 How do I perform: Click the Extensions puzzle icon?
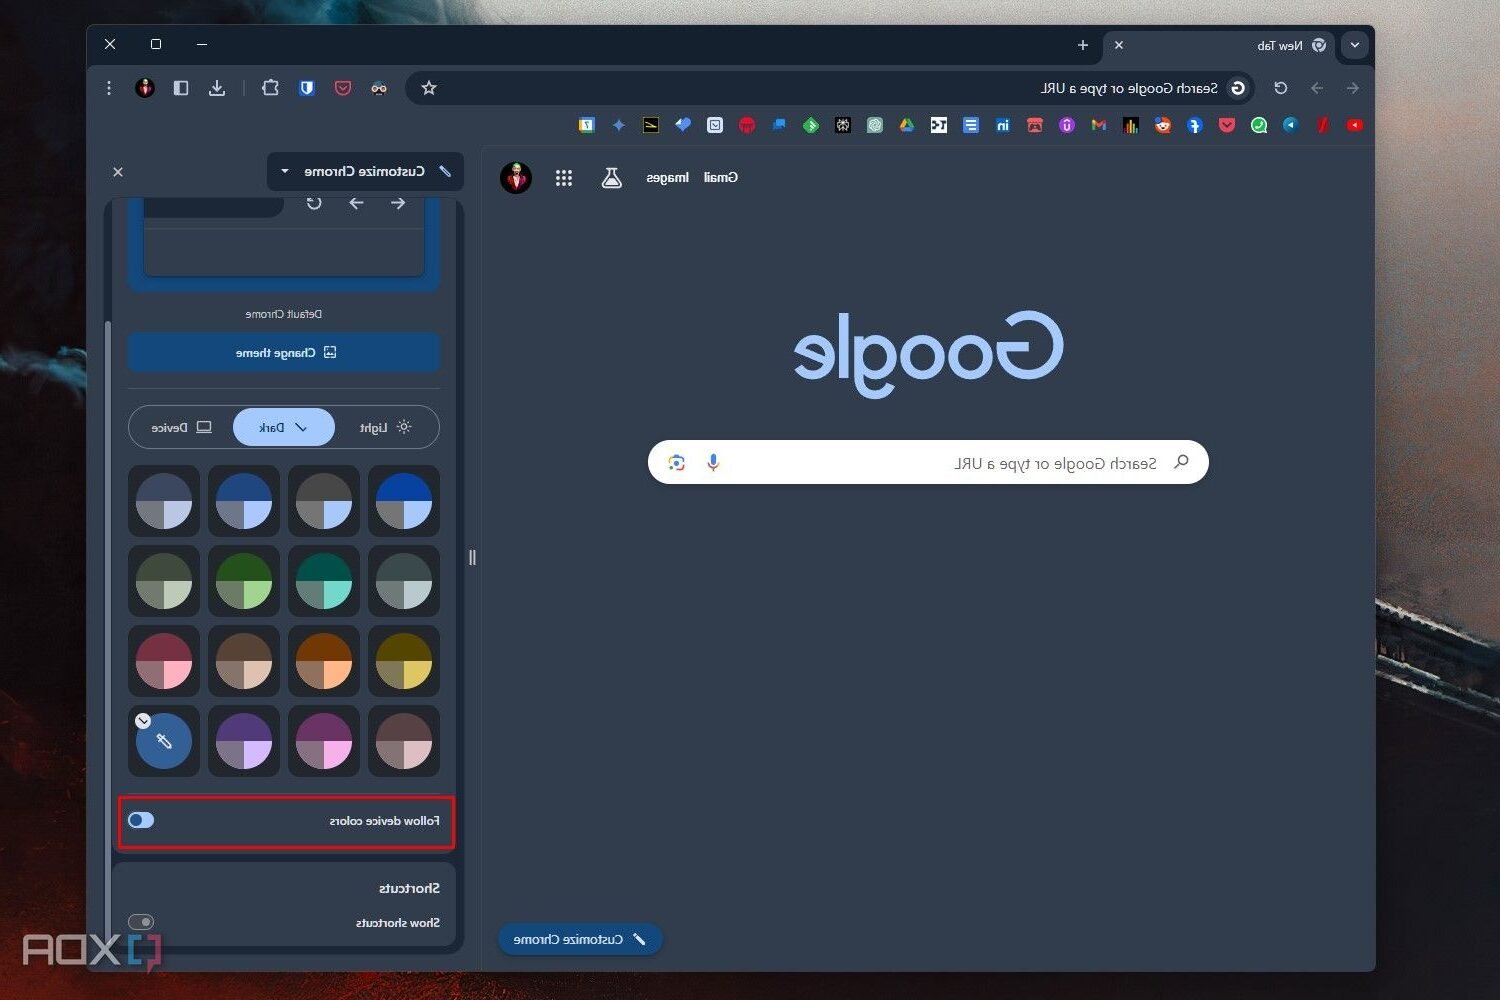pos(270,88)
